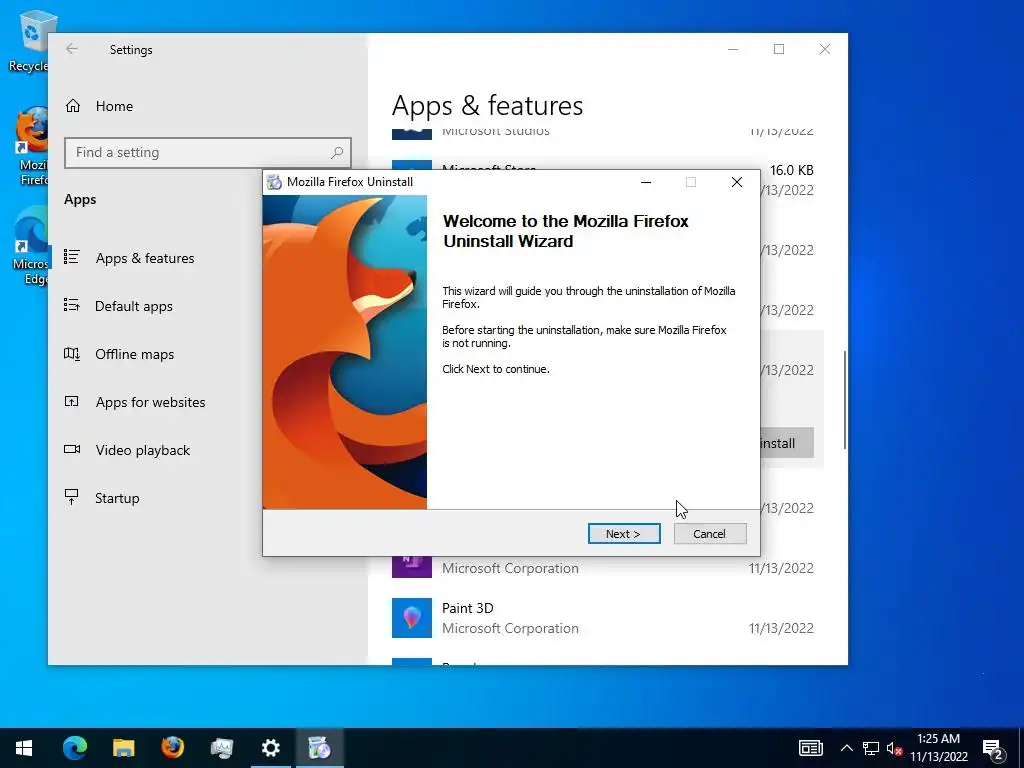Click the Uninstall button in Apps & features
The width and height of the screenshot is (1024, 768).
pyautogui.click(x=787, y=443)
